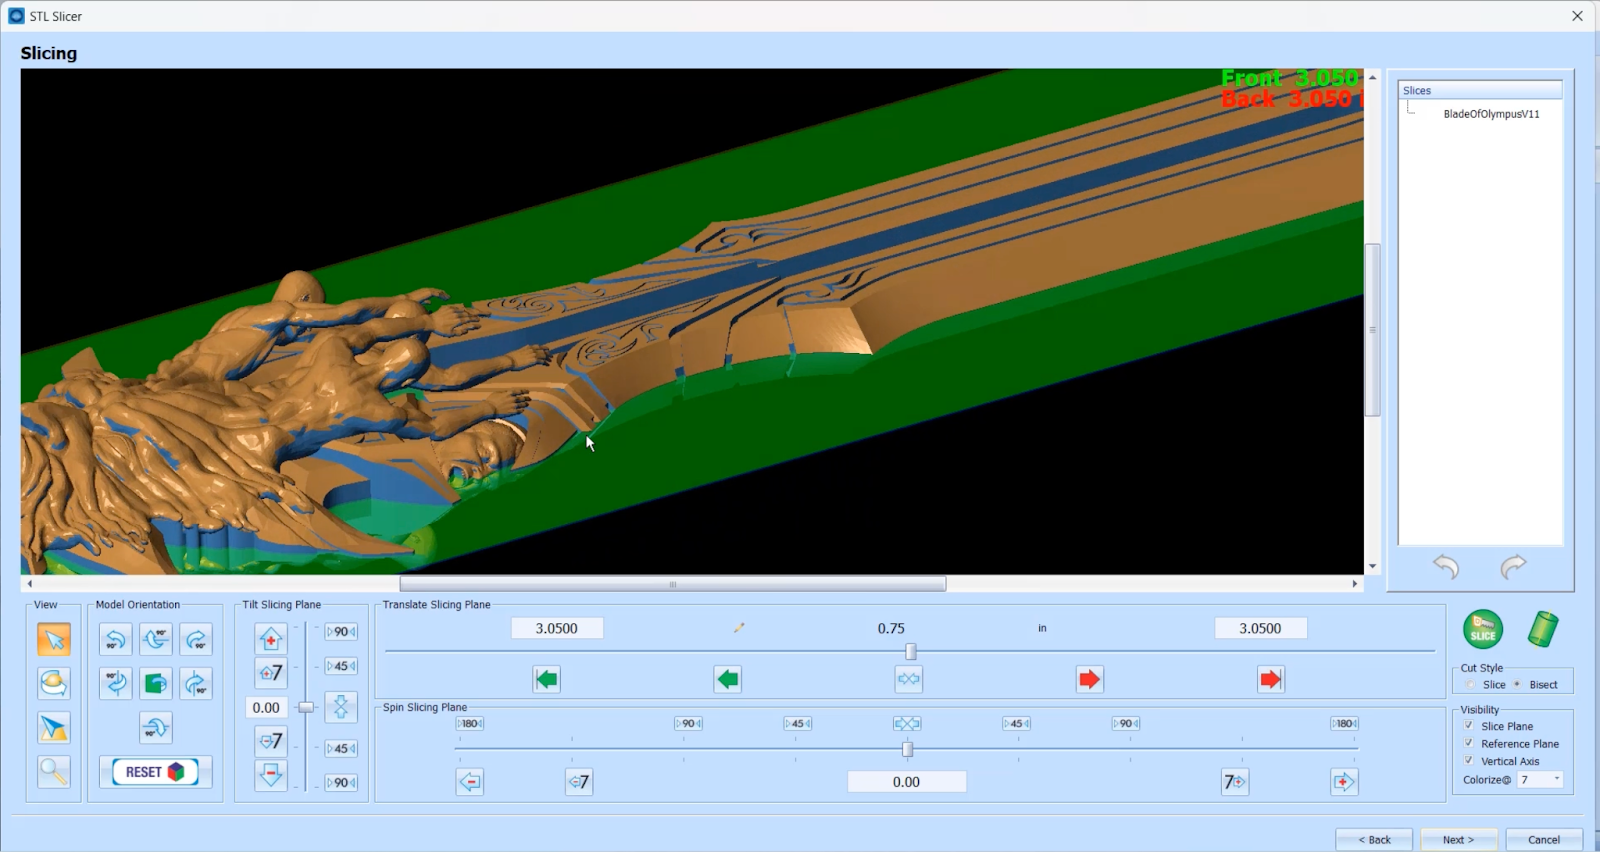Viewport: 1600px width, 852px height.
Task: Click the undo arrow under Slices list
Action: (x=1446, y=567)
